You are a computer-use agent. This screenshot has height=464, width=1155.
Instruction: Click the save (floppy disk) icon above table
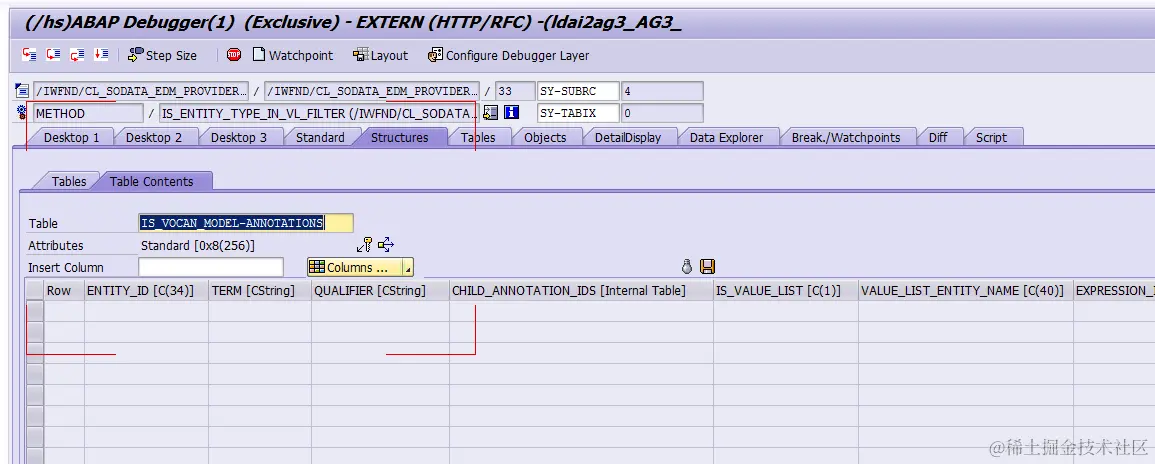(x=707, y=267)
